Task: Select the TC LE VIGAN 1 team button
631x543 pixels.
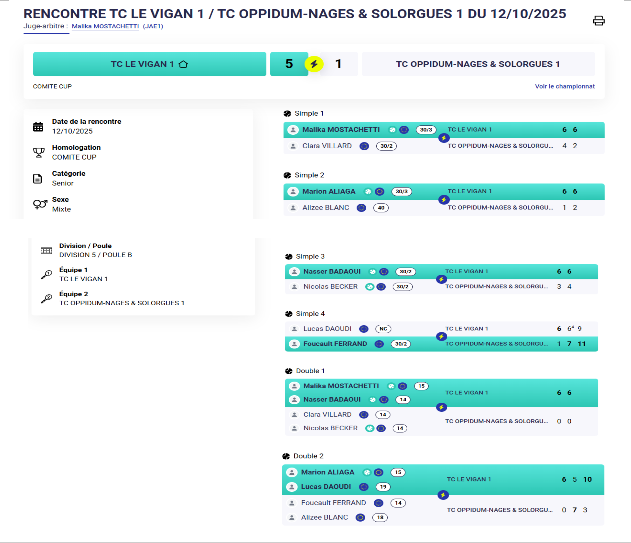Action: pyautogui.click(x=149, y=64)
